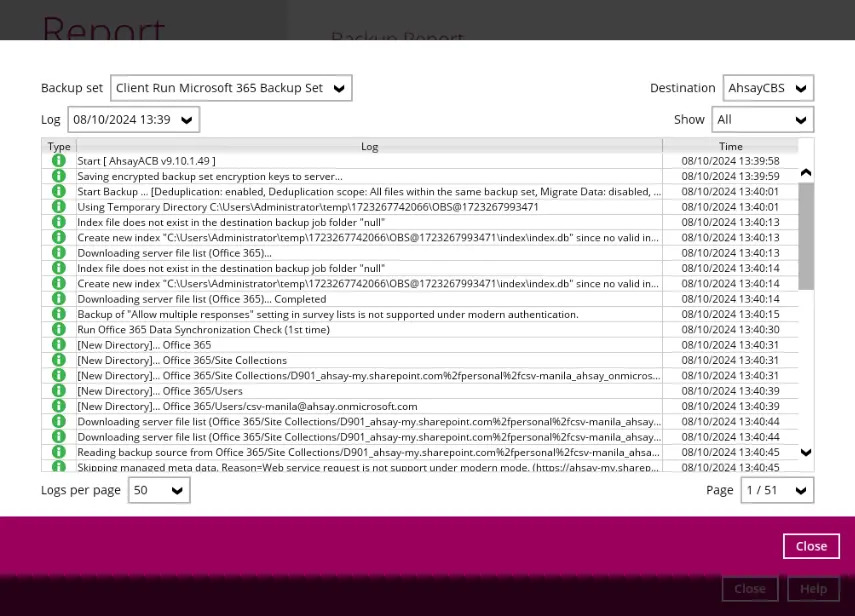The height and width of the screenshot is (616, 855).
Task: Click the info icon for New Directory Office 365
Action: 59,344
